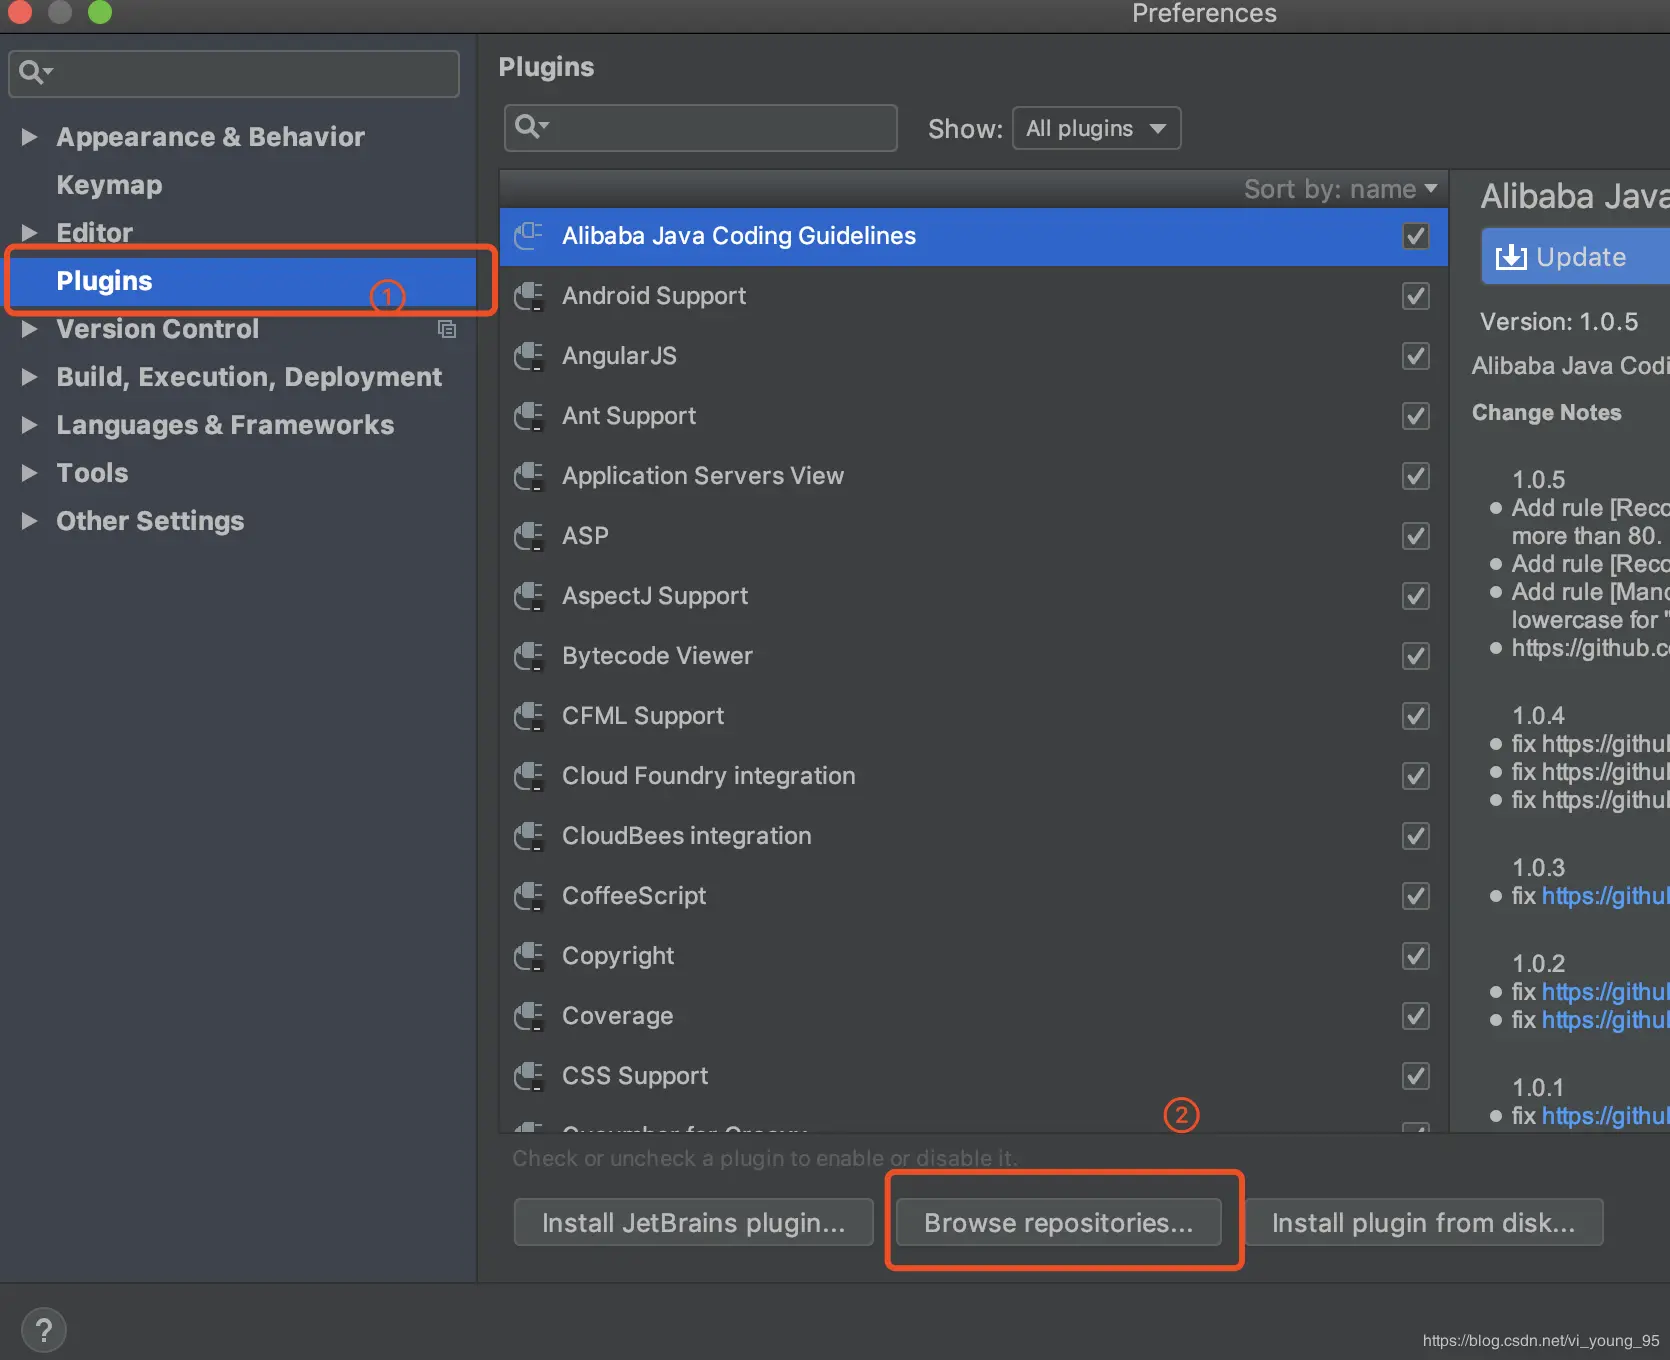The width and height of the screenshot is (1670, 1360).
Task: Click the CoffeeScript plugin icon
Action: pyautogui.click(x=529, y=896)
